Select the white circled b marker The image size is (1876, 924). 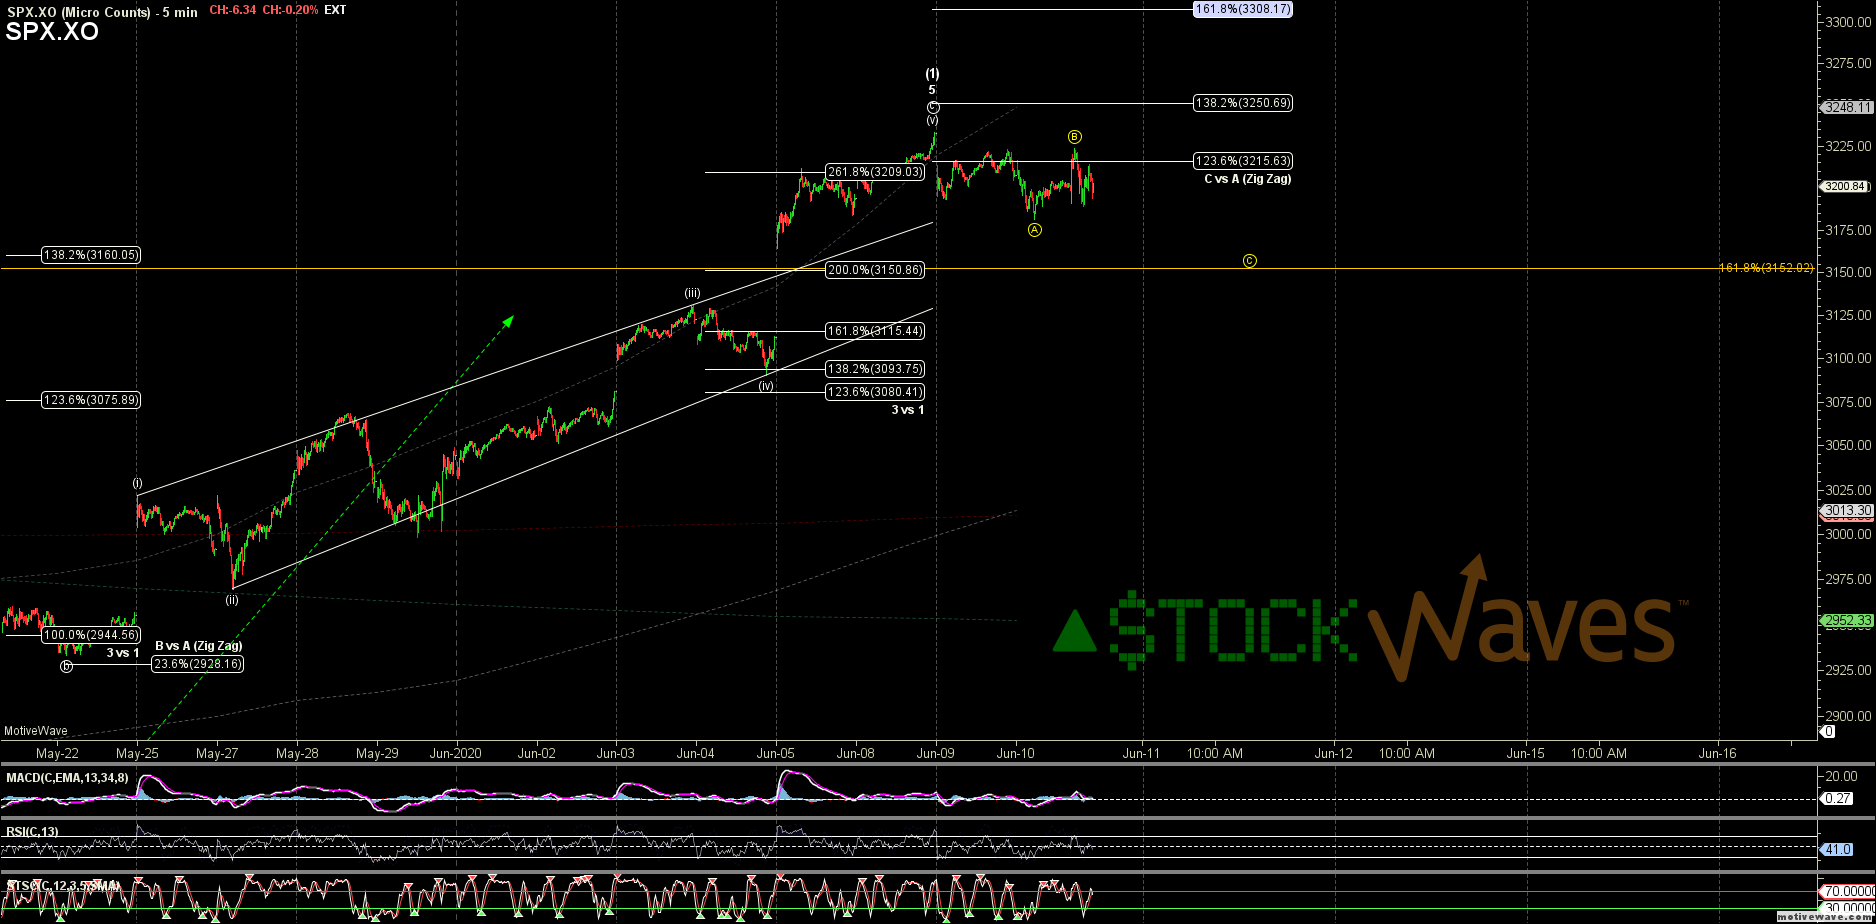pyautogui.click(x=66, y=666)
